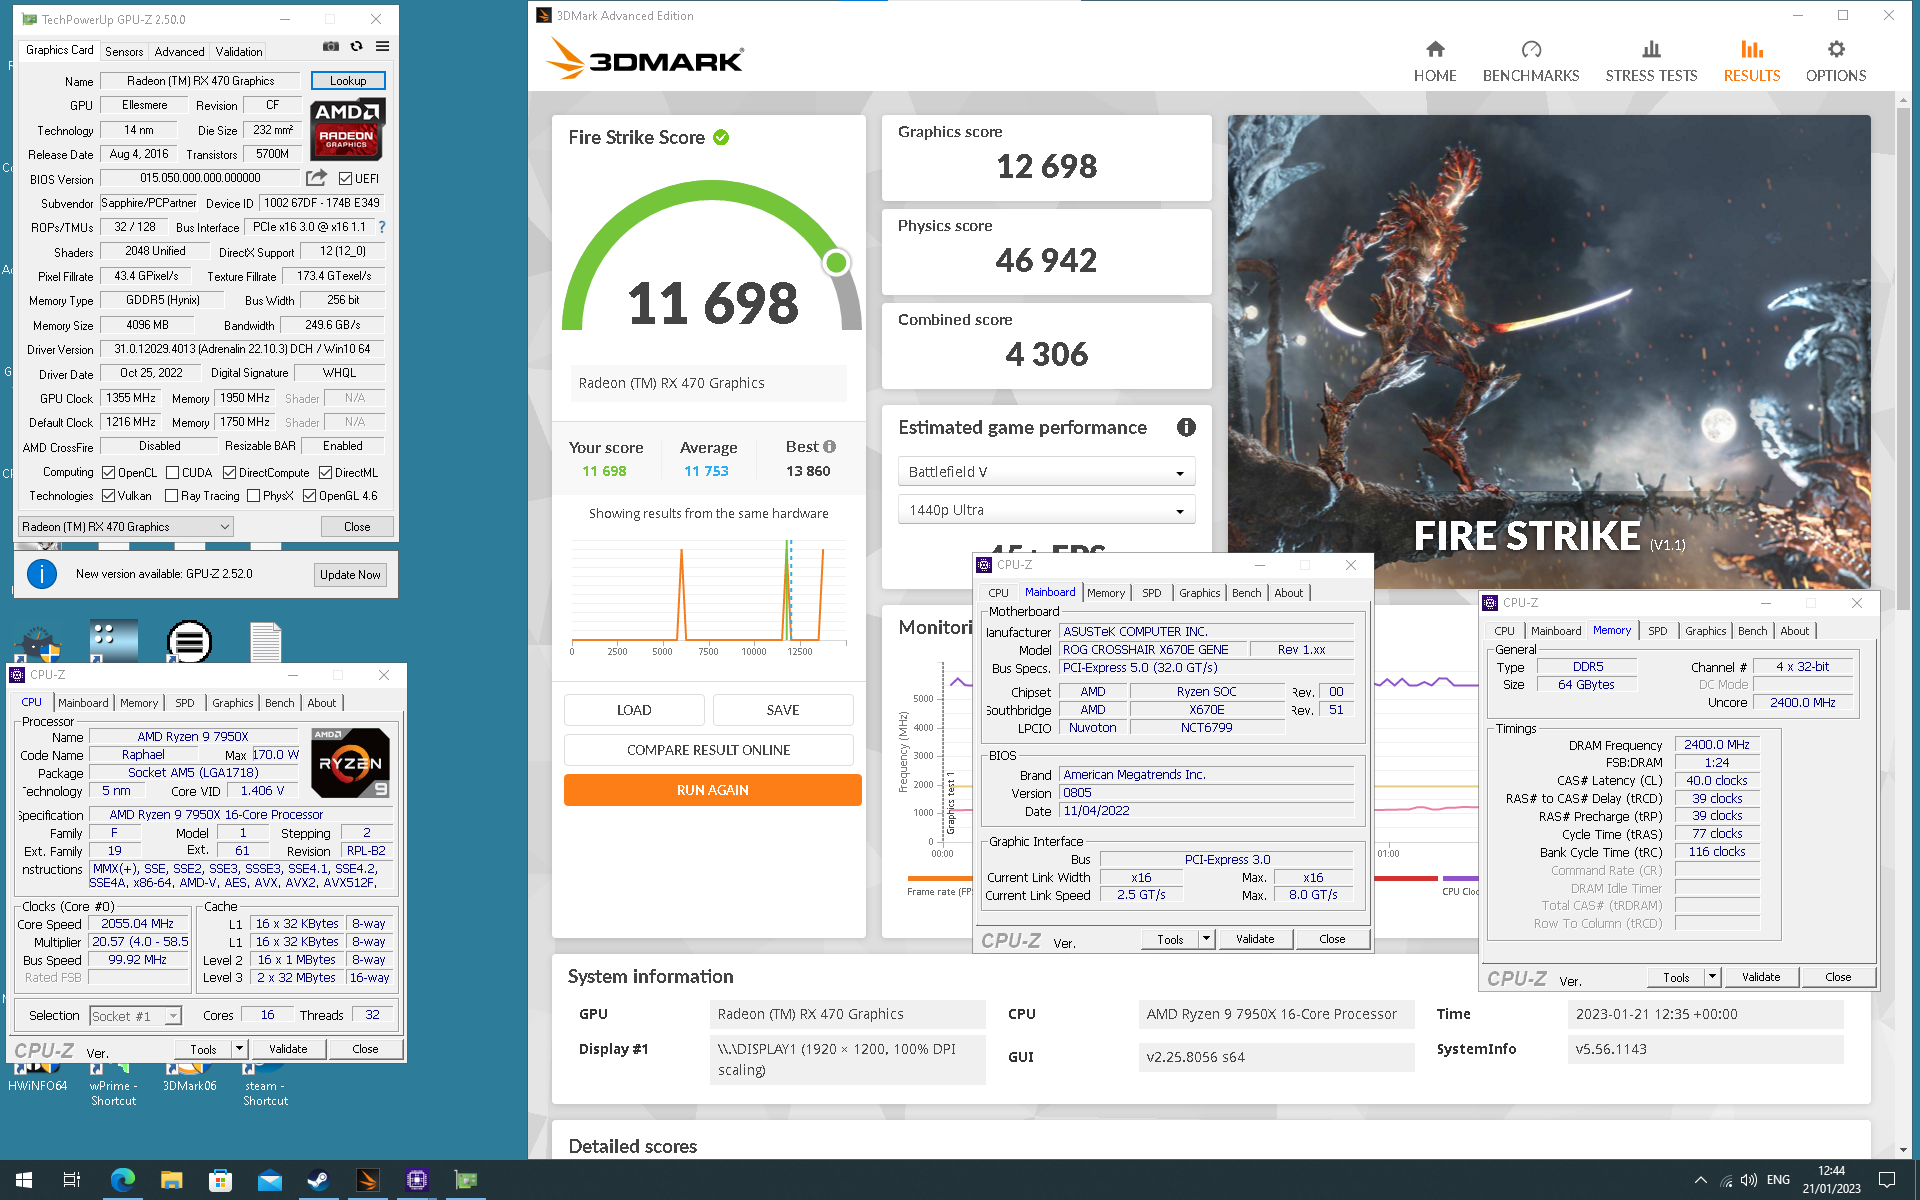The height and width of the screenshot is (1200, 1920).
Task: Open SPD tab in CPU-Z Mainboard window
Action: pos(1152,593)
